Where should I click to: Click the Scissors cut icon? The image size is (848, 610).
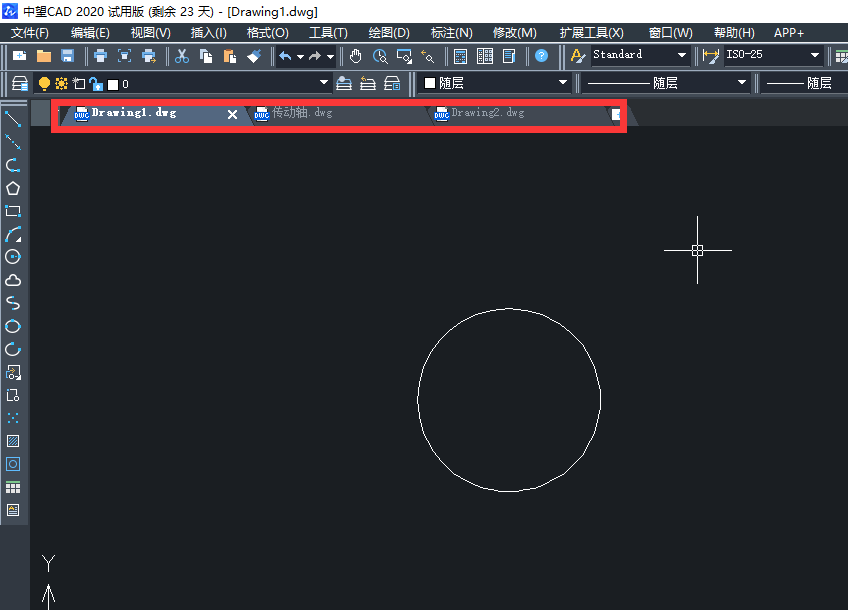coord(181,56)
